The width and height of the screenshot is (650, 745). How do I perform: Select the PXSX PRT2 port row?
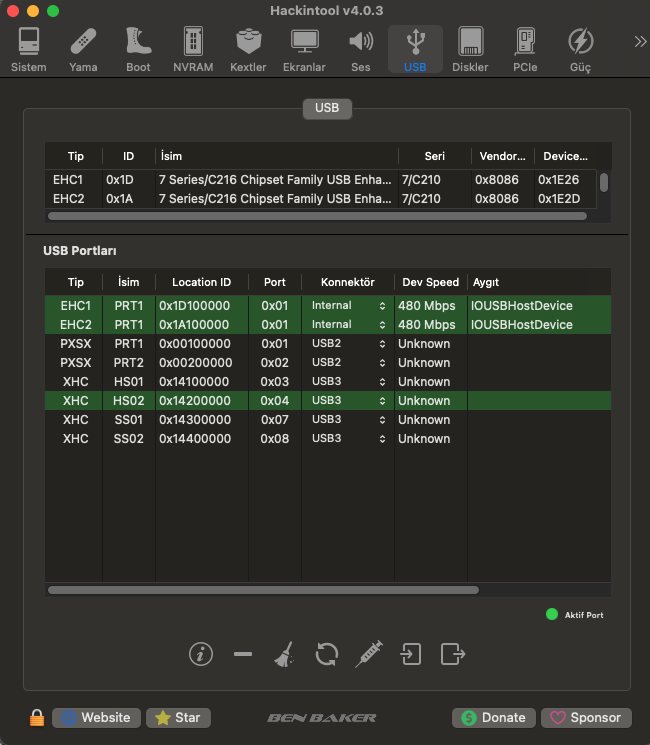(x=200, y=362)
